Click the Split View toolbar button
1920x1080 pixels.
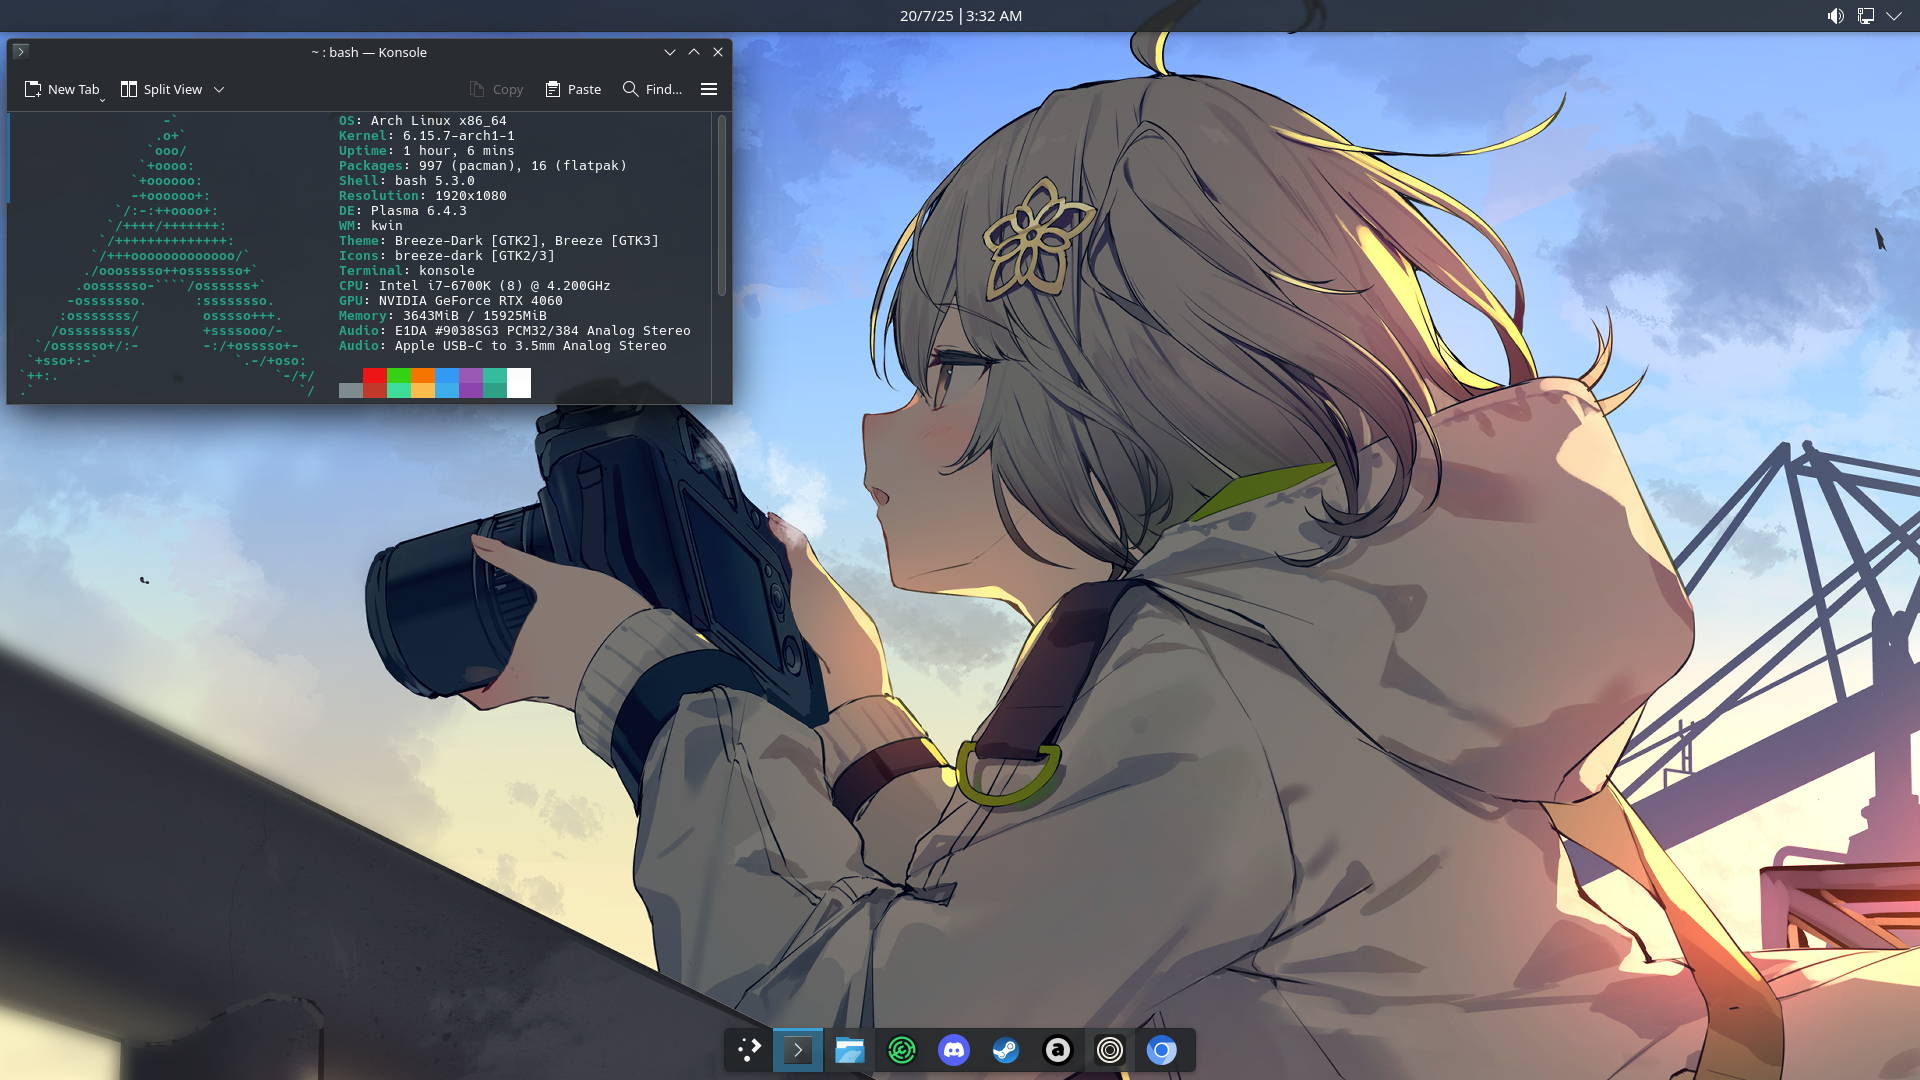[x=162, y=89]
